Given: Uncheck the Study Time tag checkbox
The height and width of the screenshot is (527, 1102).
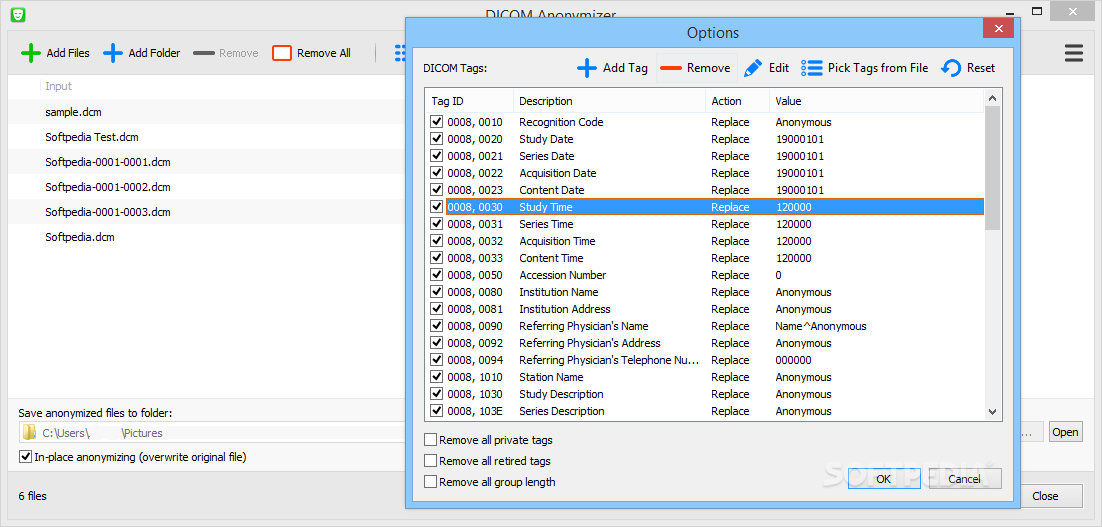Looking at the screenshot, I should tap(436, 207).
